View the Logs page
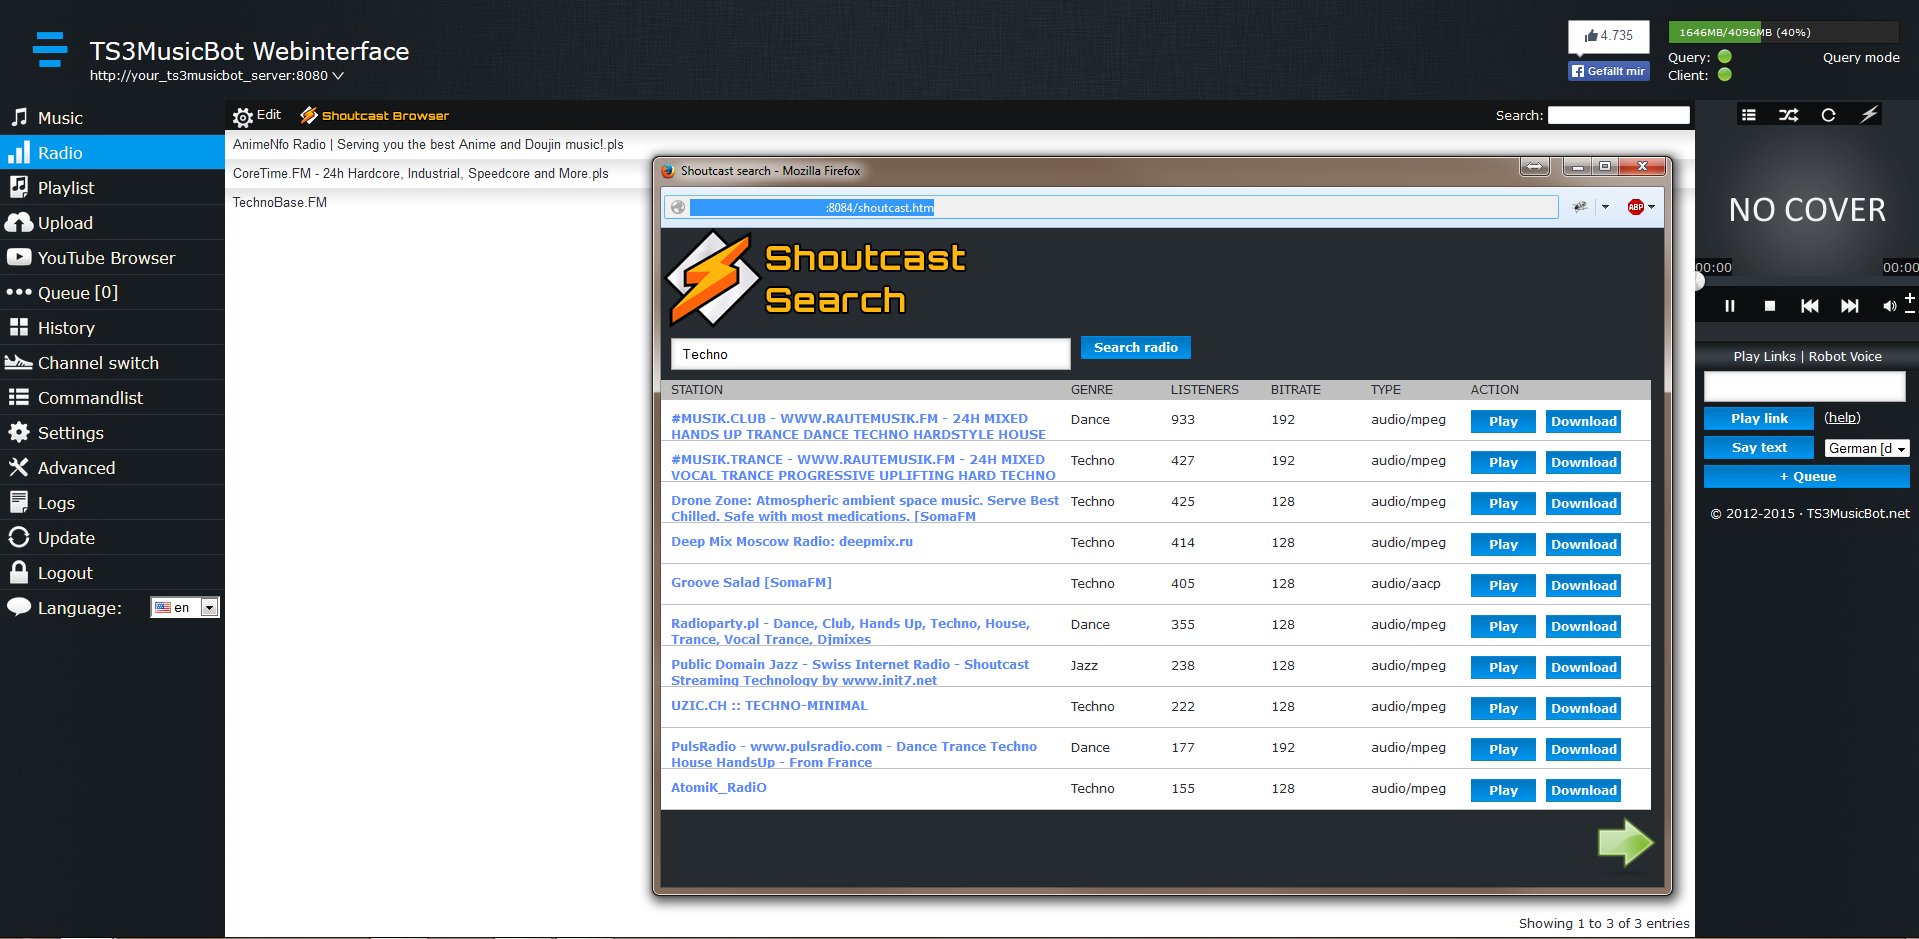This screenshot has height=939, width=1919. pyautogui.click(x=112, y=502)
